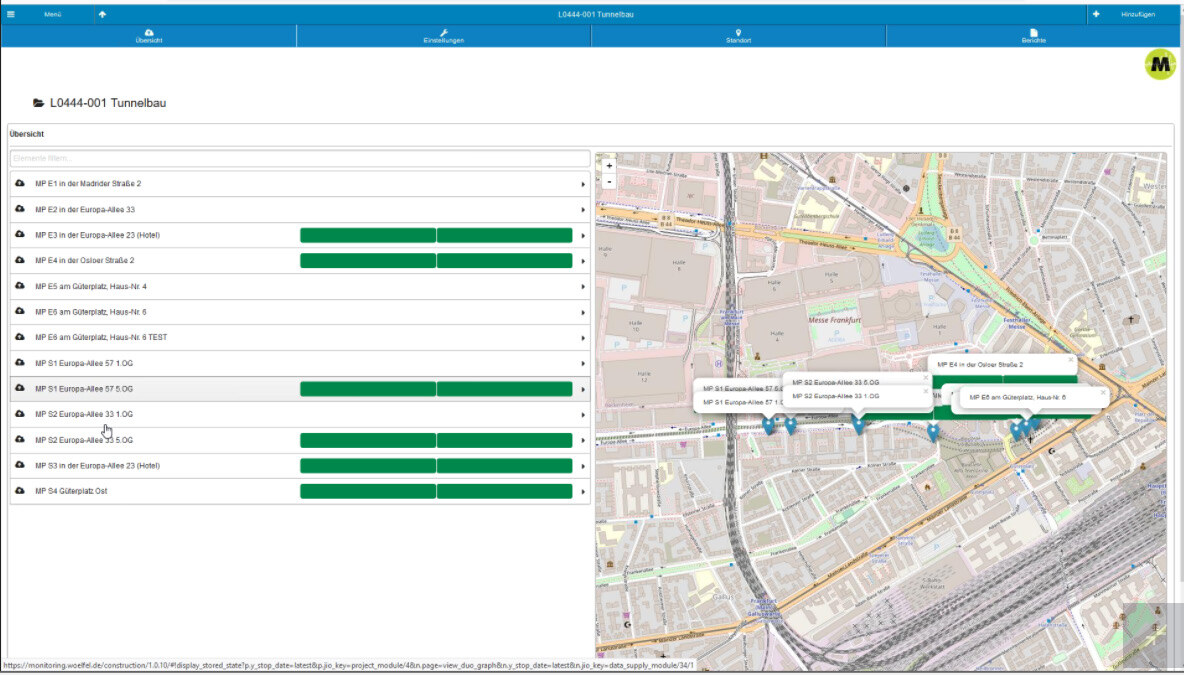Click green status bar of MP E3 row
1184x675 pixels.
(436, 235)
